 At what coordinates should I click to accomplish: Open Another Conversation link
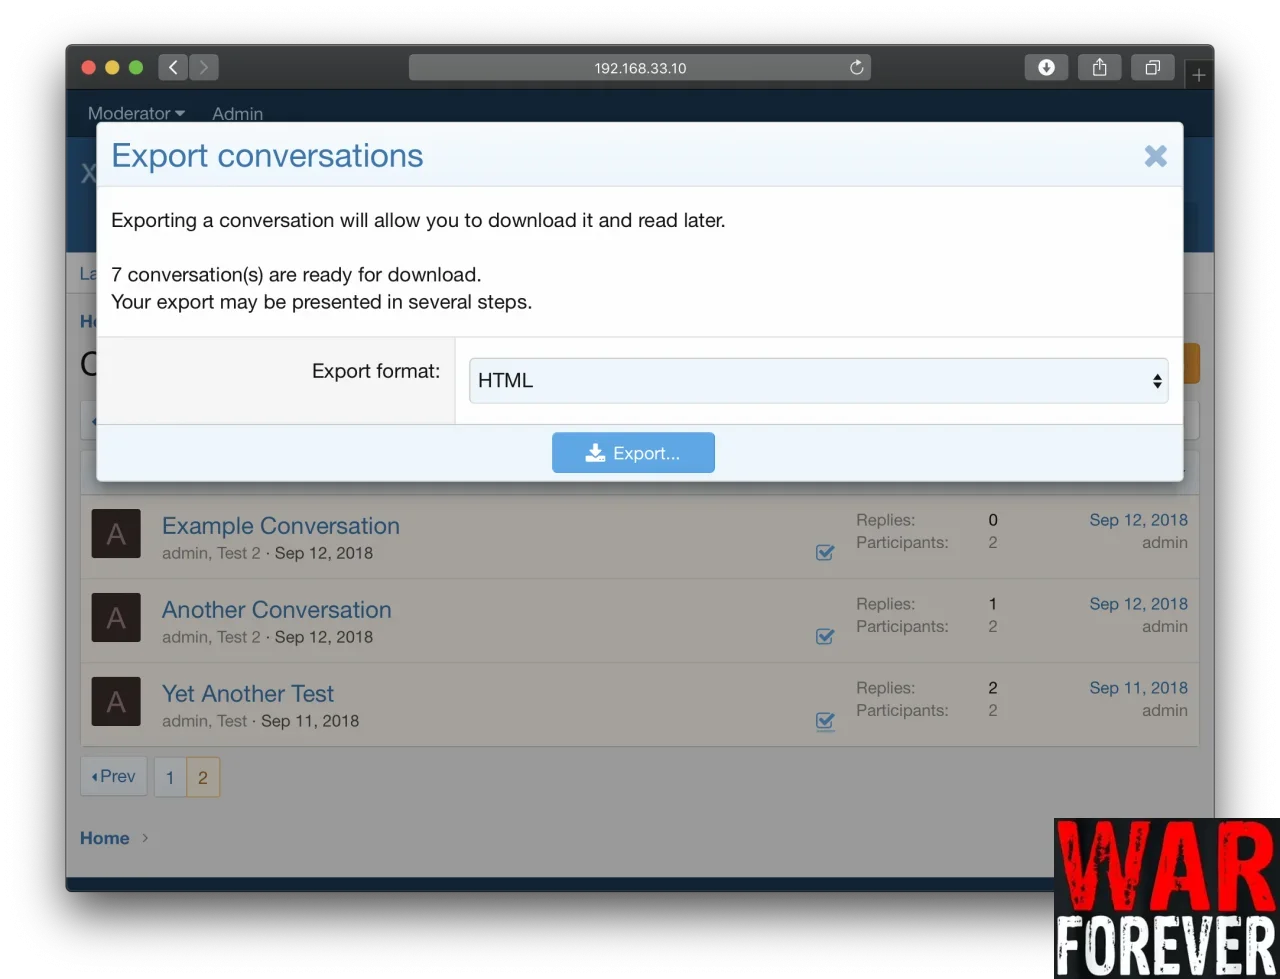click(277, 610)
